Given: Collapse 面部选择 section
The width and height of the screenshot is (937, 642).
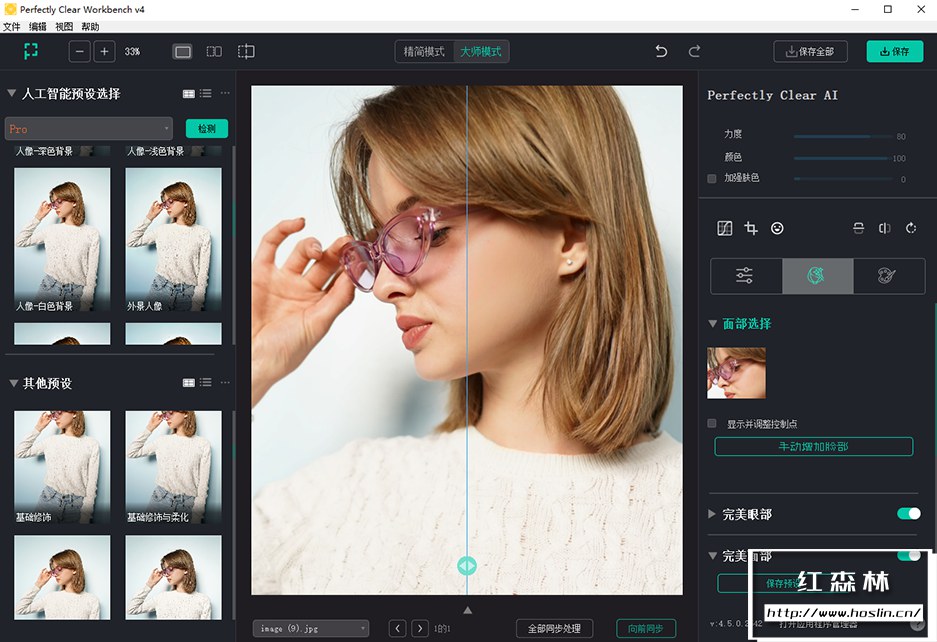Looking at the screenshot, I should [x=712, y=323].
